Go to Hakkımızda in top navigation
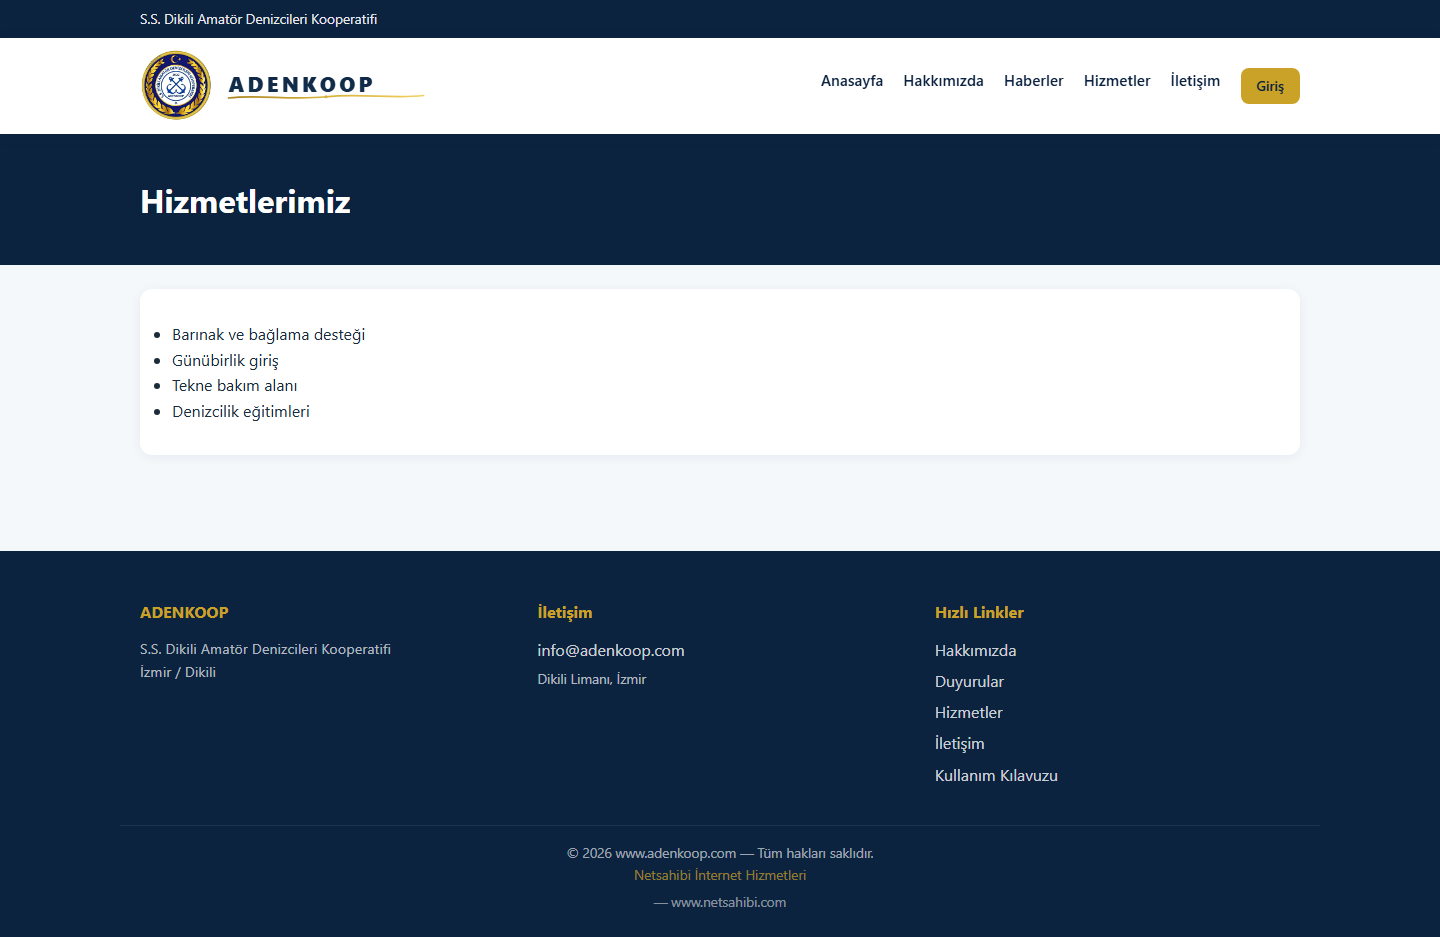Viewport: 1440px width, 937px height. (x=943, y=81)
